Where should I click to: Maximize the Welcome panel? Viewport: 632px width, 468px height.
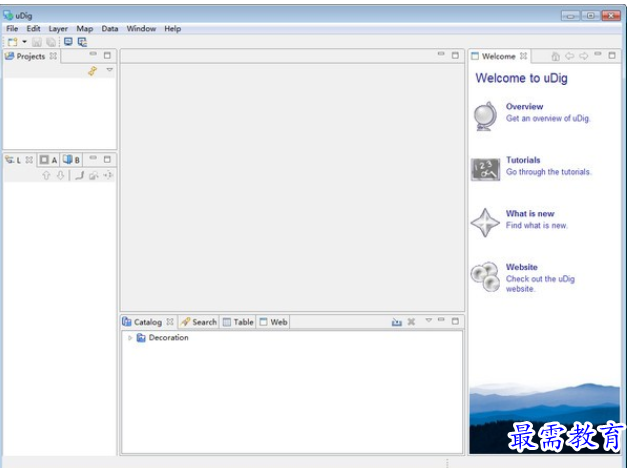coord(612,55)
